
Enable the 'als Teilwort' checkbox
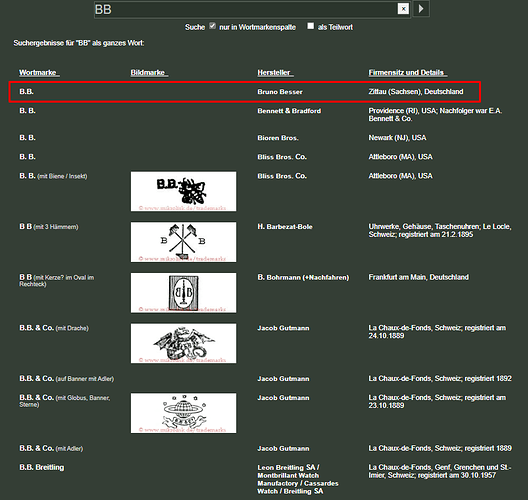[310, 26]
